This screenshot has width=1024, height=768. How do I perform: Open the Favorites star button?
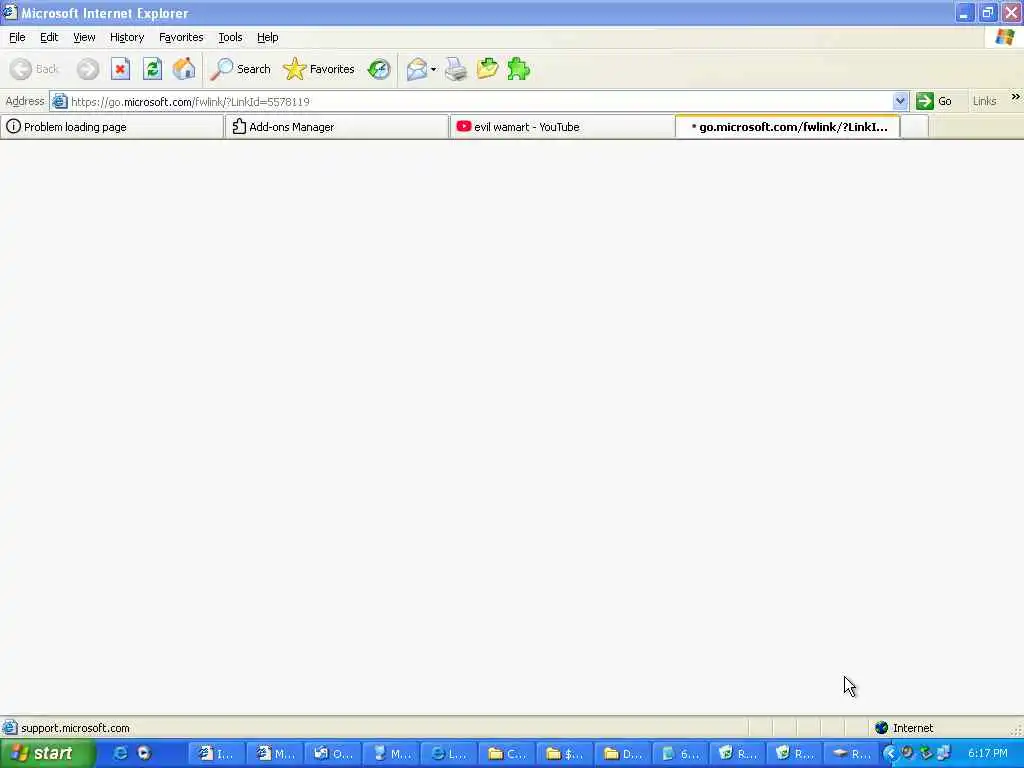[x=319, y=69]
